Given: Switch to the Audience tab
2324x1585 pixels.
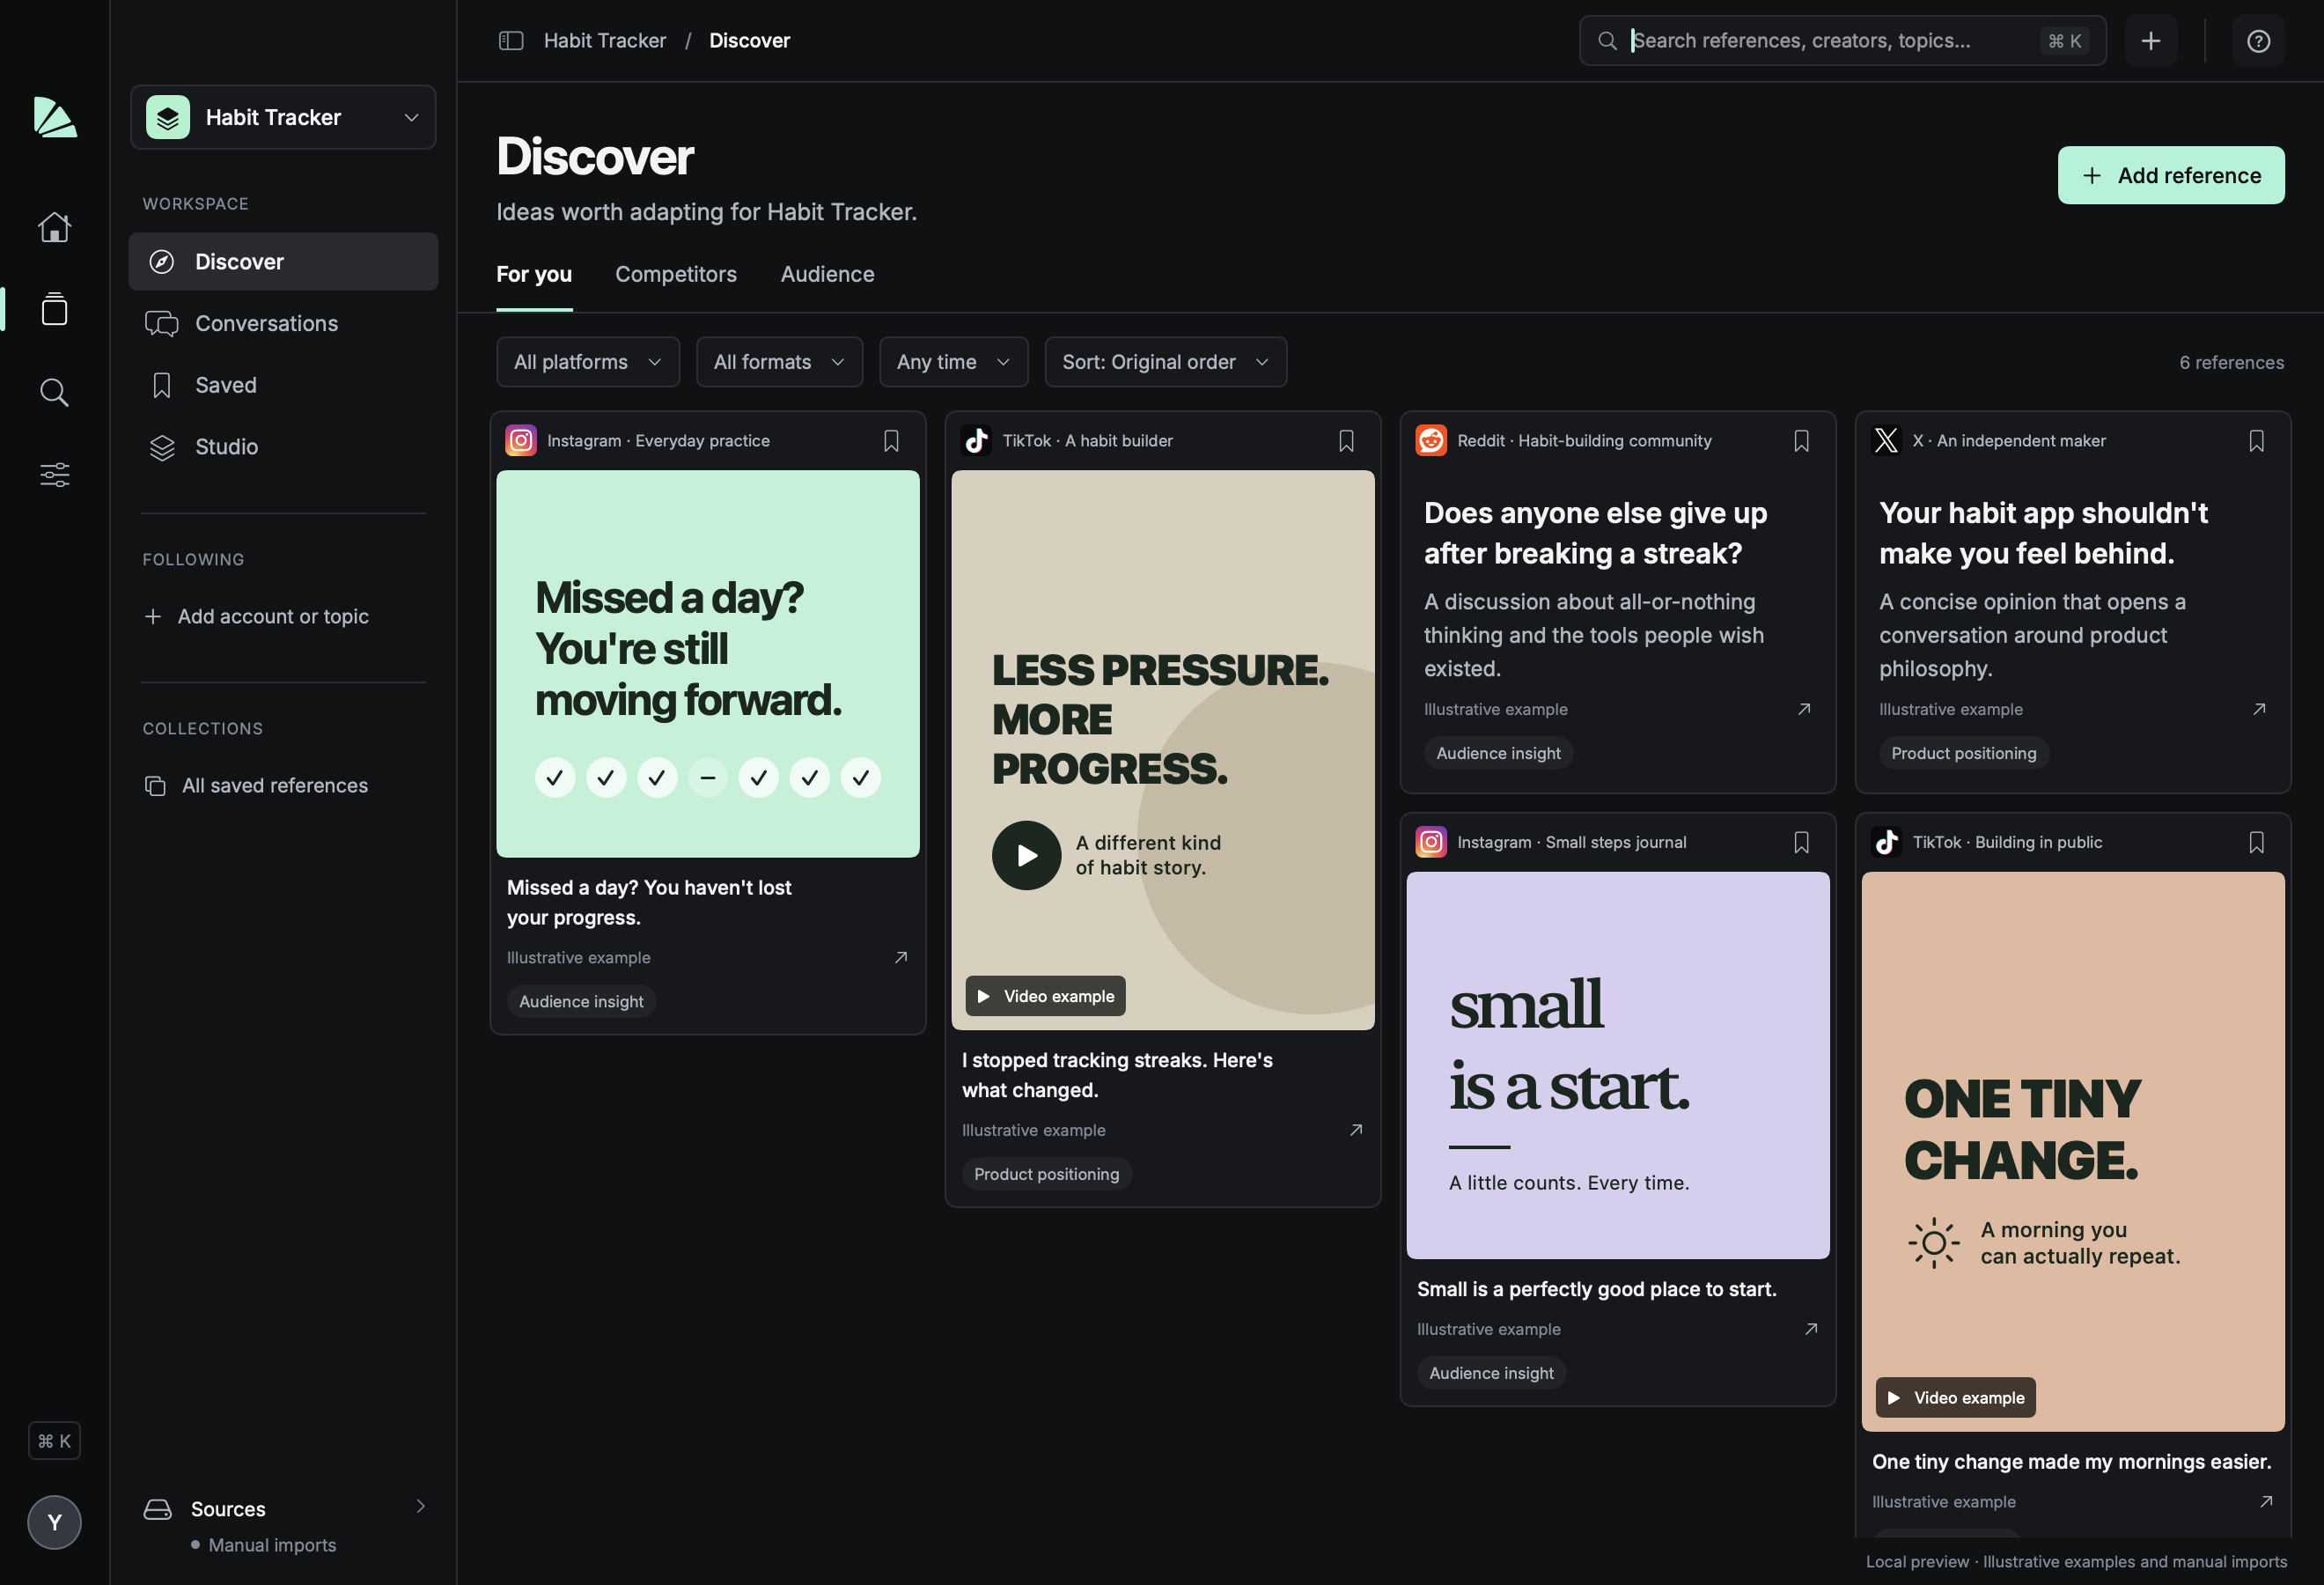Looking at the screenshot, I should pyautogui.click(x=827, y=274).
